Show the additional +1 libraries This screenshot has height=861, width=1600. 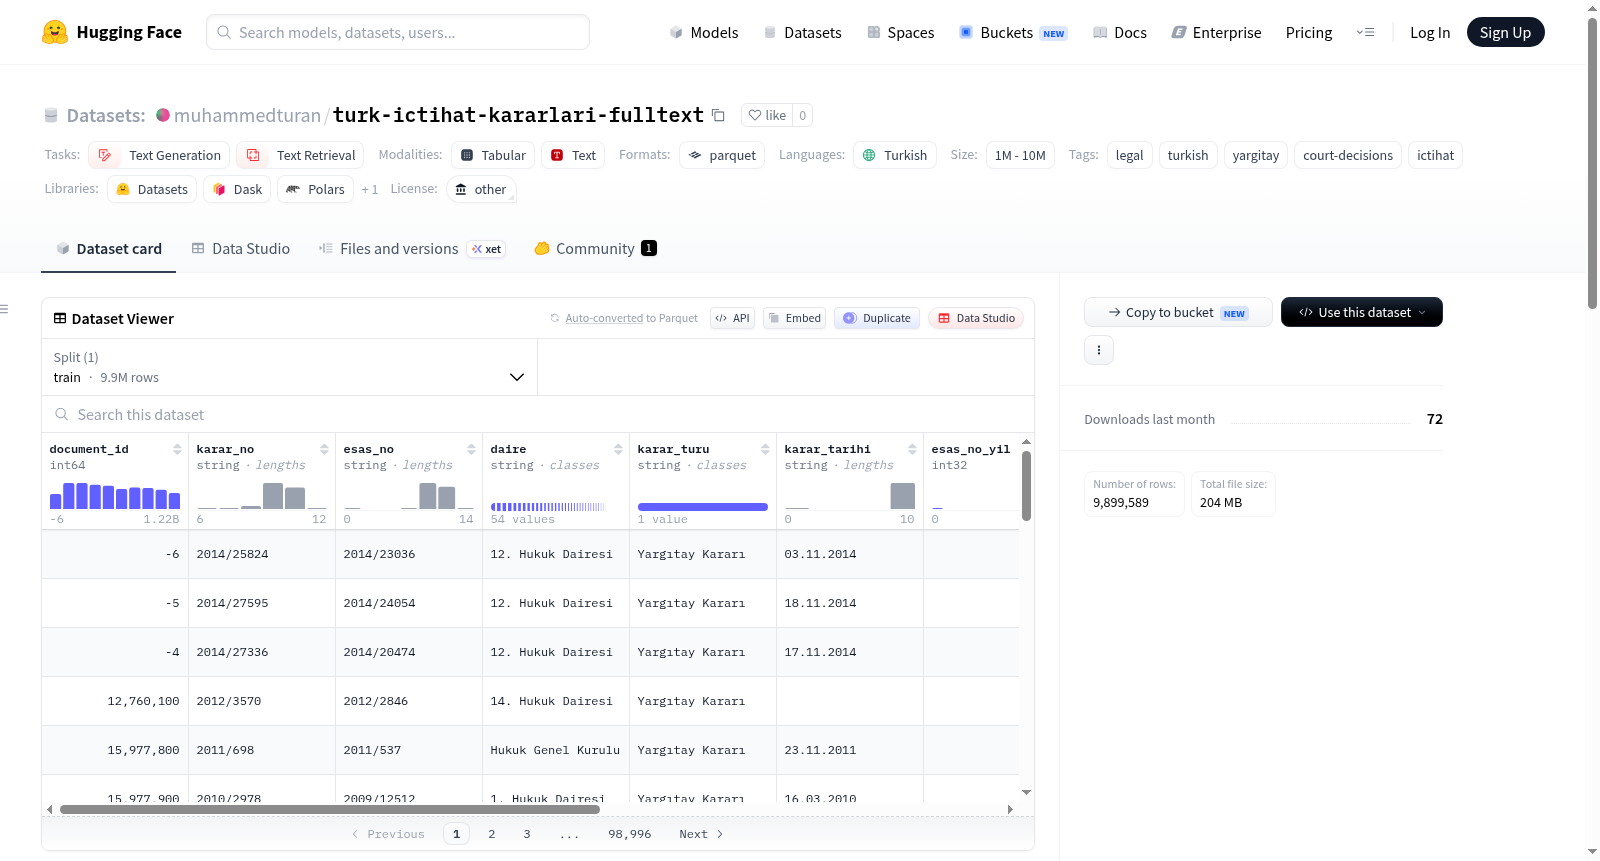(370, 189)
